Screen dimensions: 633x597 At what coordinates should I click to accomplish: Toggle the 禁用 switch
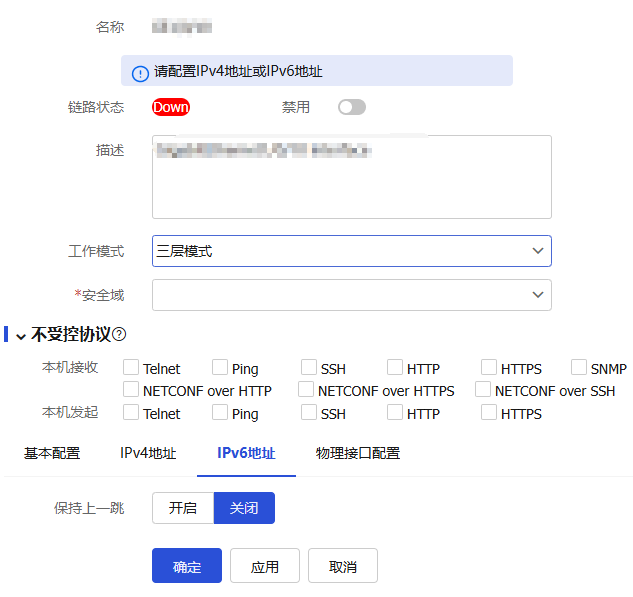(351, 107)
